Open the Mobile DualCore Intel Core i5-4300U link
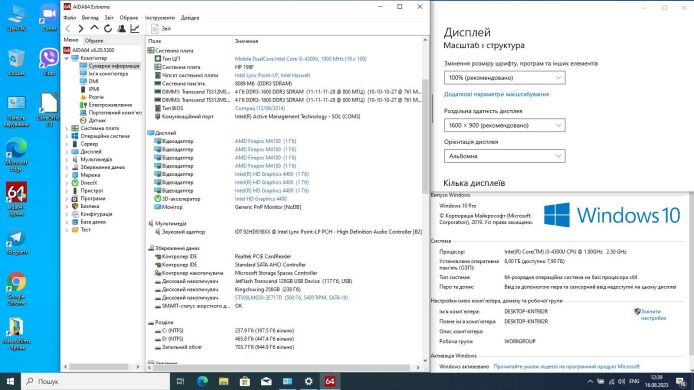694x390 pixels. [301, 59]
